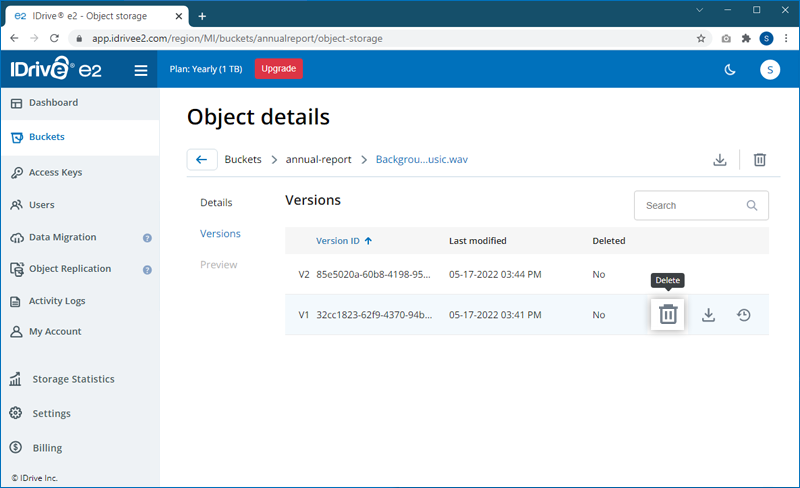Open Storage Statistics in the sidebar
Image resolution: width=800 pixels, height=488 pixels.
73,379
